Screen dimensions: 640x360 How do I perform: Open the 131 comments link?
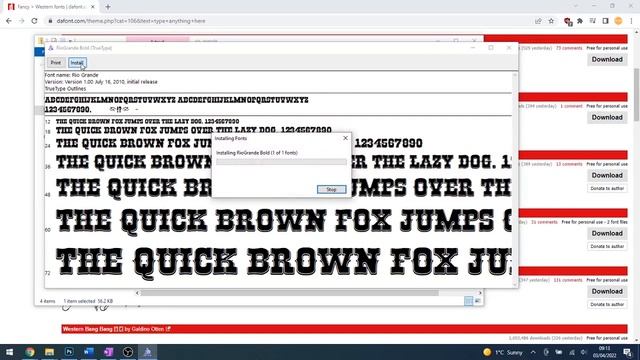(568, 280)
